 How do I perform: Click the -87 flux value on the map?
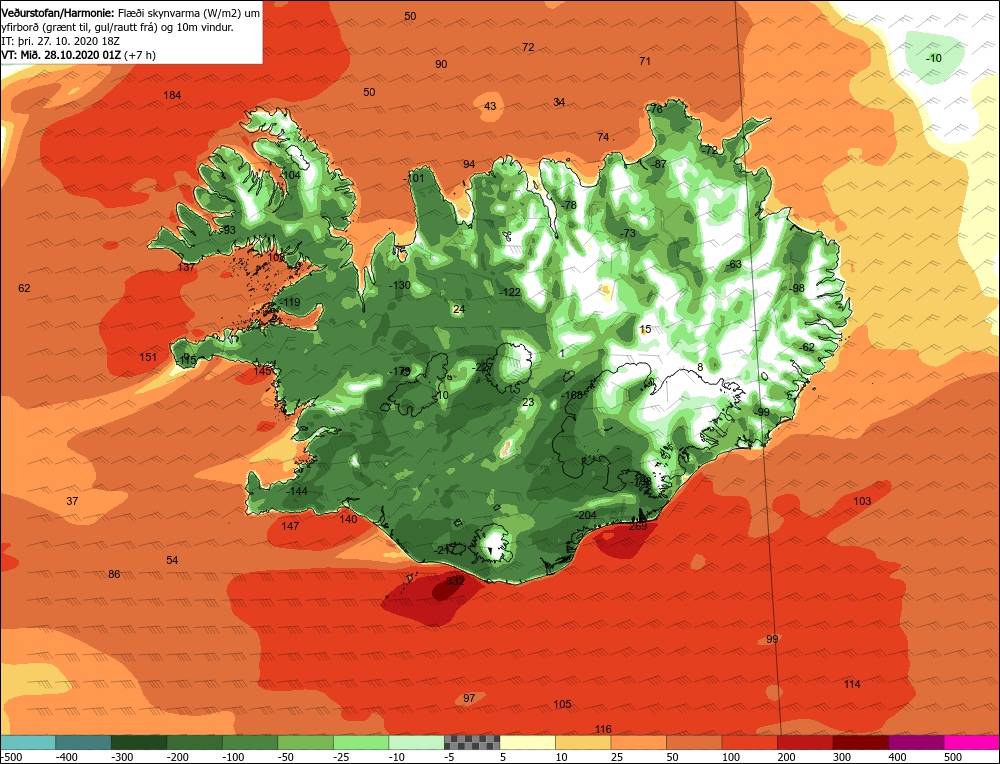pos(658,164)
